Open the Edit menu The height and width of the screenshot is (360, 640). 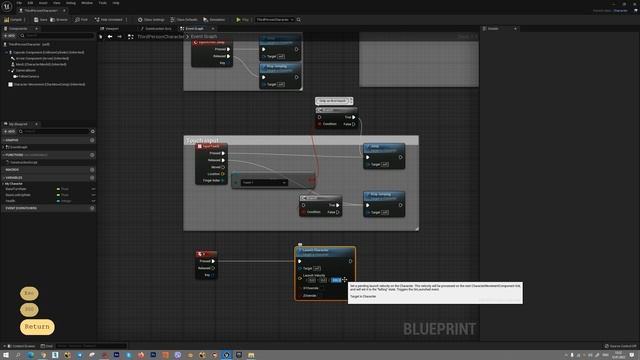tap(30, 3)
